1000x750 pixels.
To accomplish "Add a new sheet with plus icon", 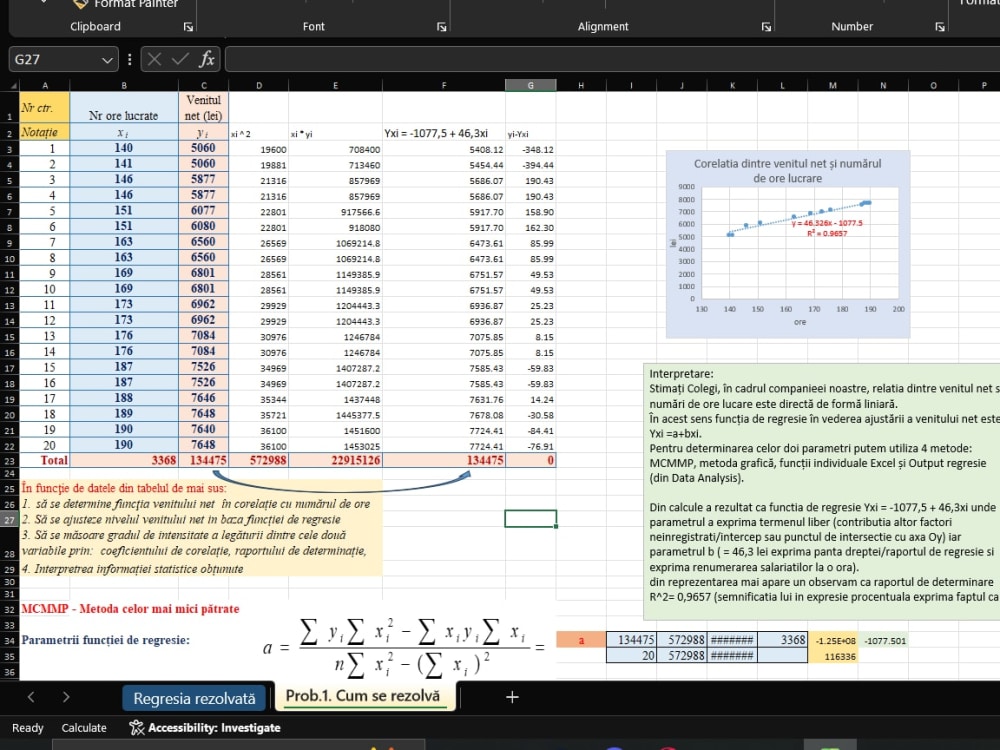I will pos(511,697).
